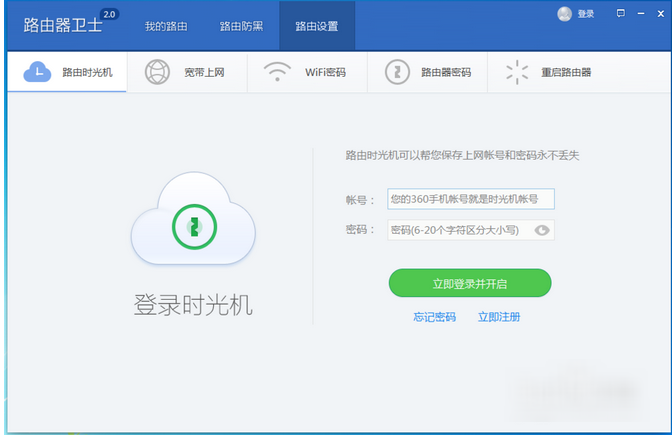Screen dimensions: 672x435
Task: Open the 忘记密码 link
Action: point(435,317)
